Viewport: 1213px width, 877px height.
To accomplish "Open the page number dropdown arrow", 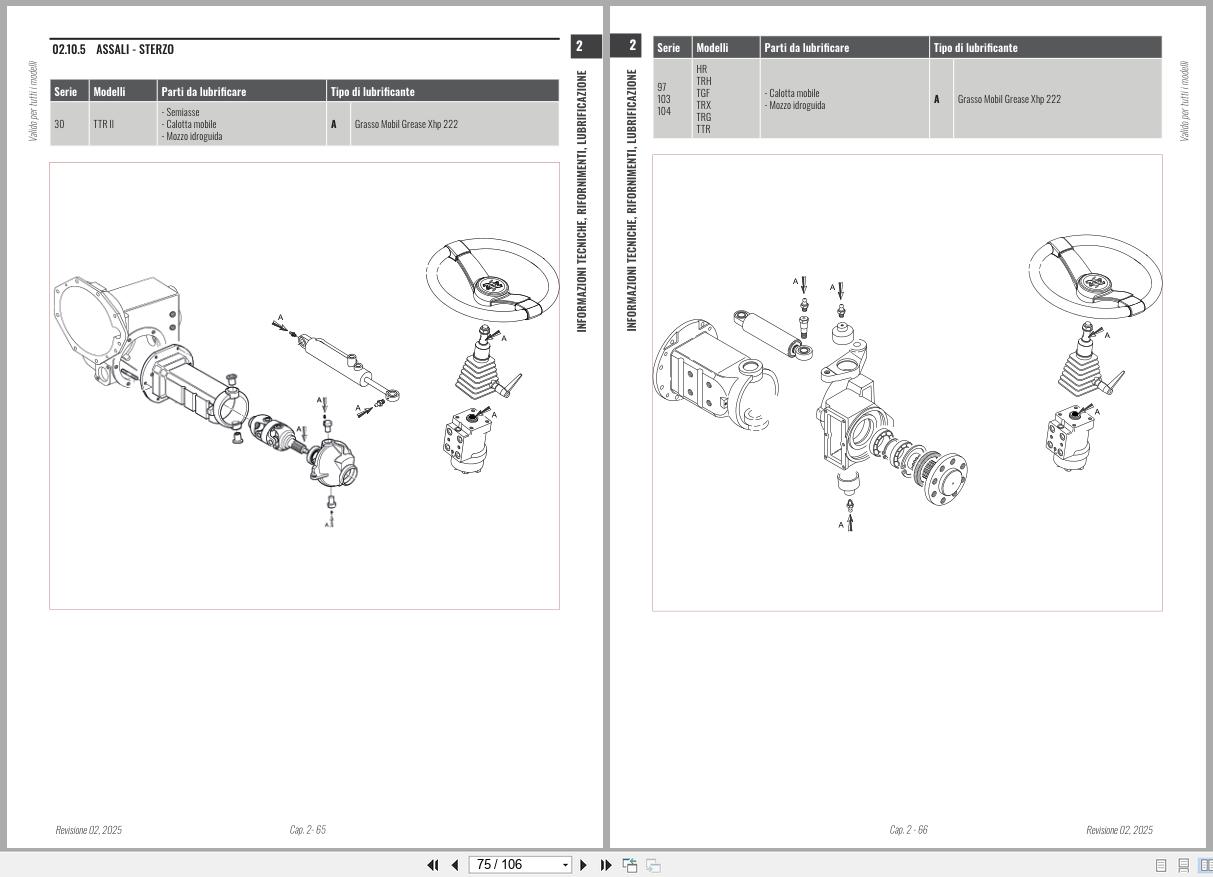I will tap(565, 865).
